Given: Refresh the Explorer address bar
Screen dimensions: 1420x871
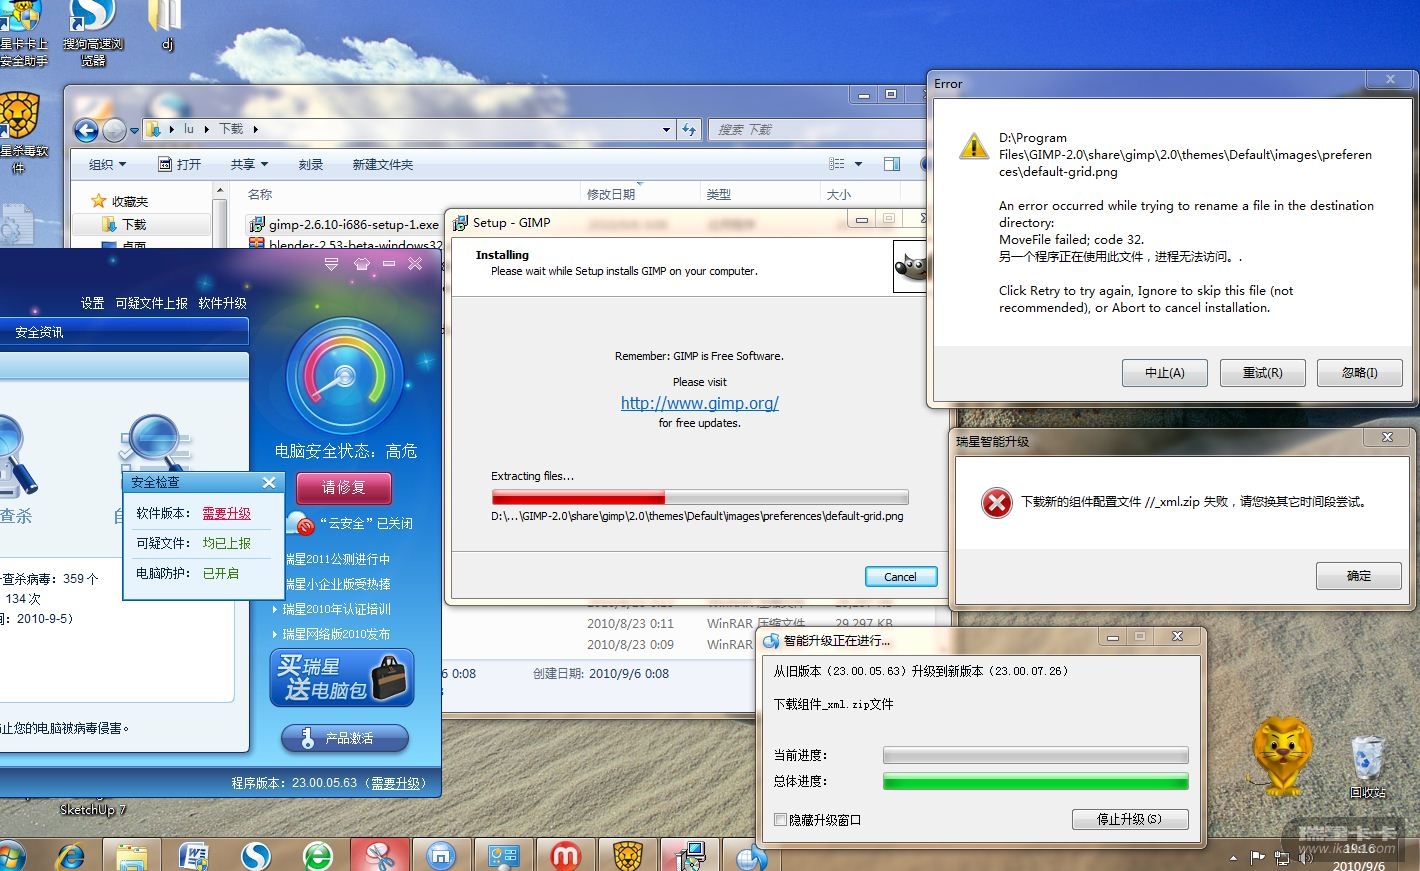Looking at the screenshot, I should (689, 129).
